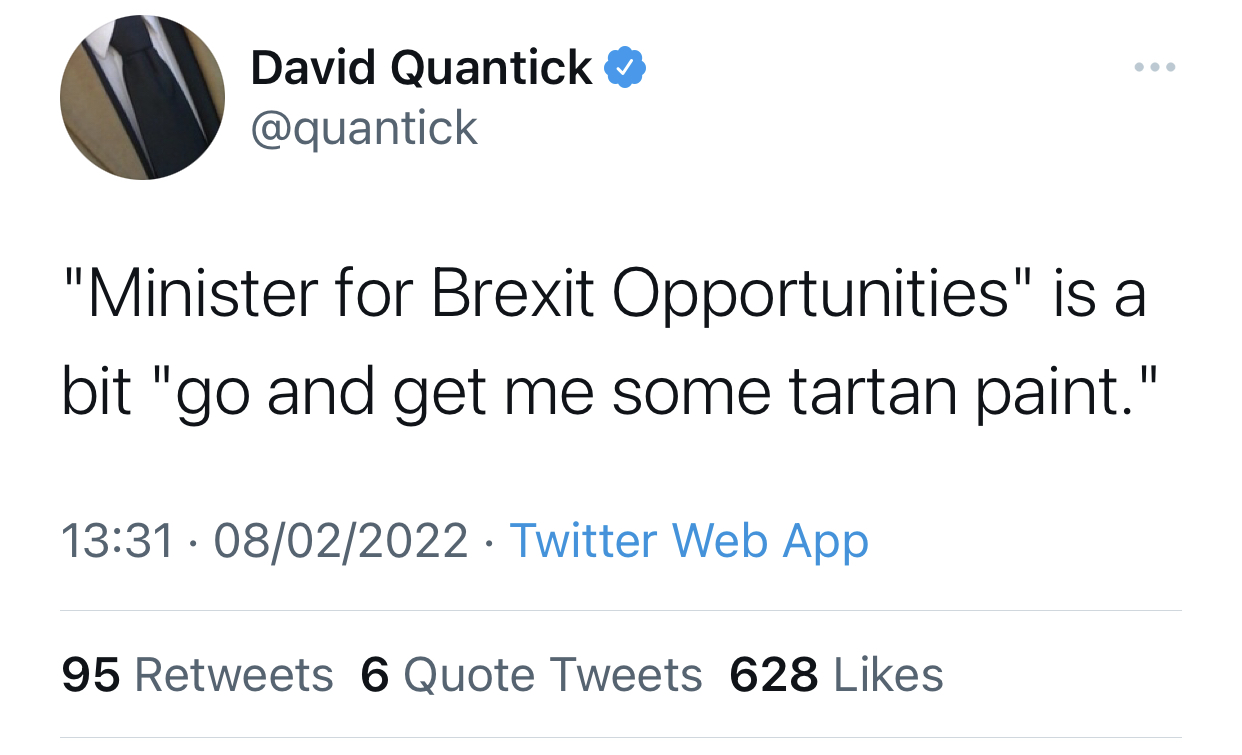Click the David Quantick display name
The image size is (1242, 755).
point(421,68)
